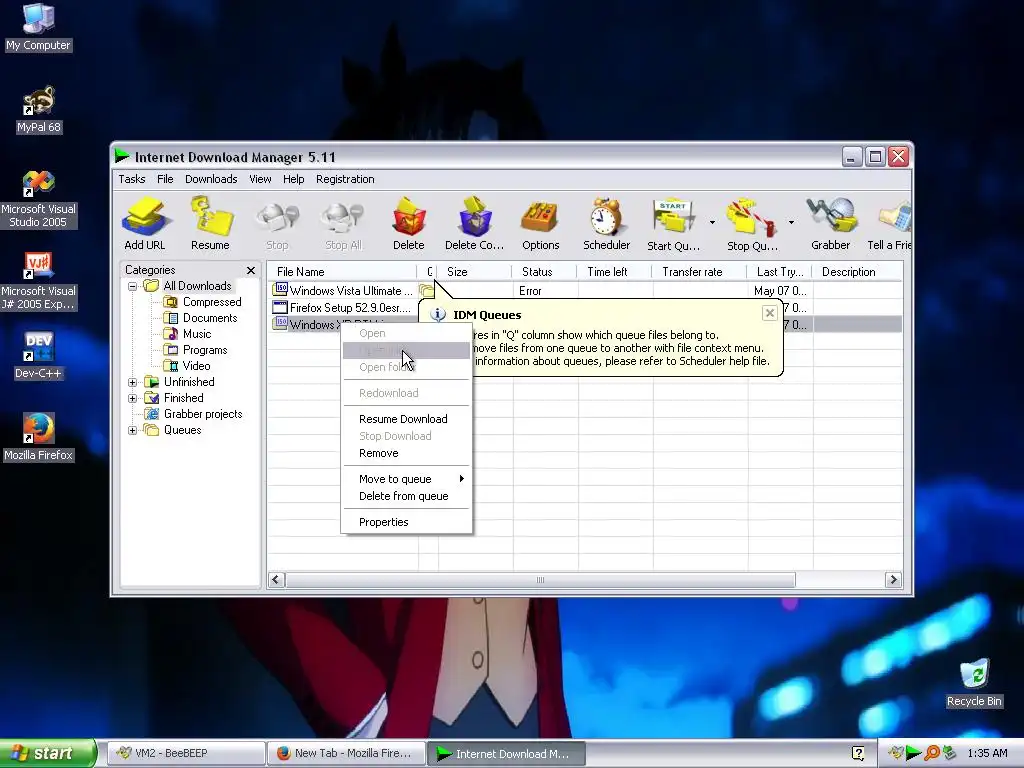Click the IDM icon in system tray

coord(914,753)
